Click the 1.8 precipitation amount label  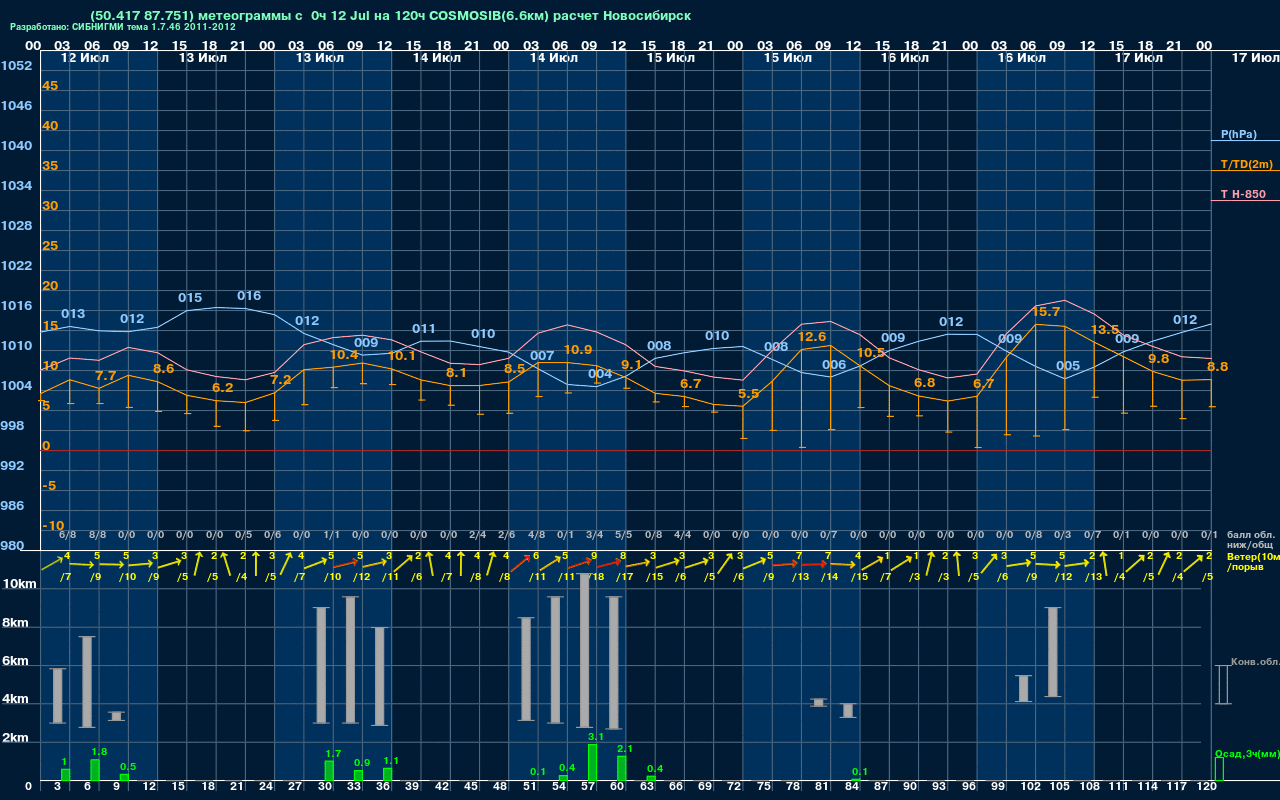point(99,752)
